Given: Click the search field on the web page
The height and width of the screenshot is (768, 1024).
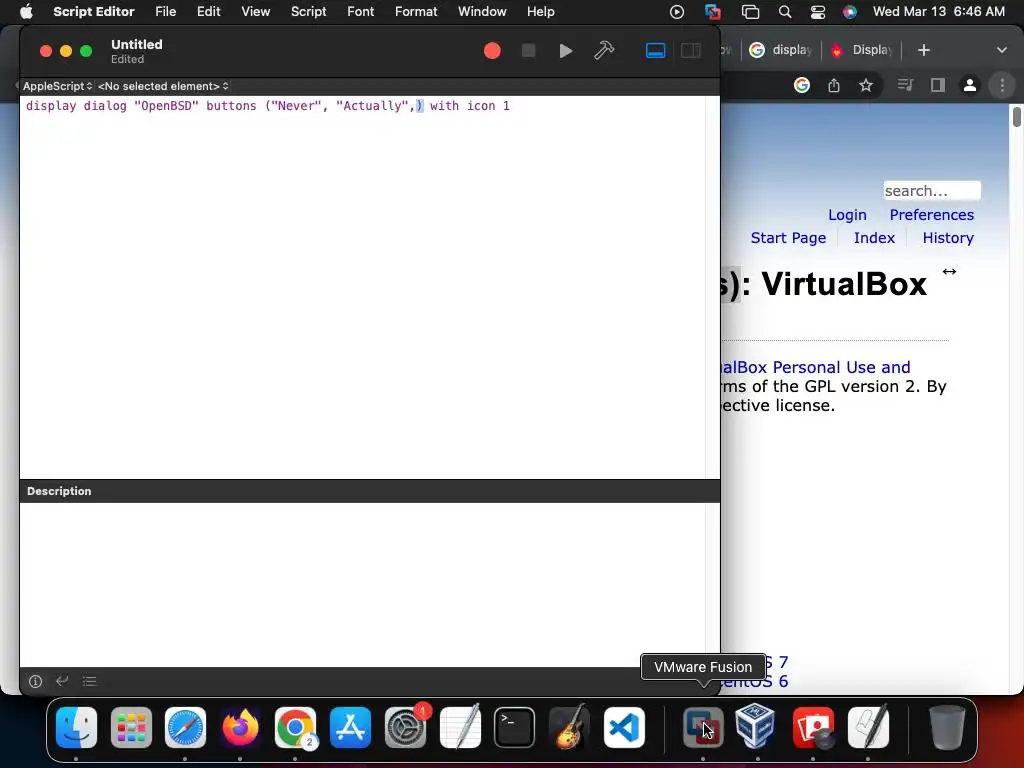Looking at the screenshot, I should [932, 191].
